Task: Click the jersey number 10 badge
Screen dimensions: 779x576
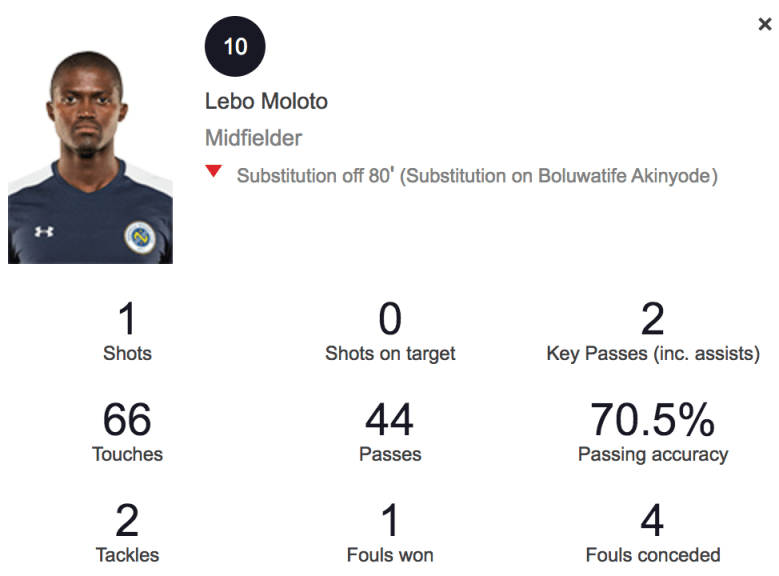Action: pos(235,47)
